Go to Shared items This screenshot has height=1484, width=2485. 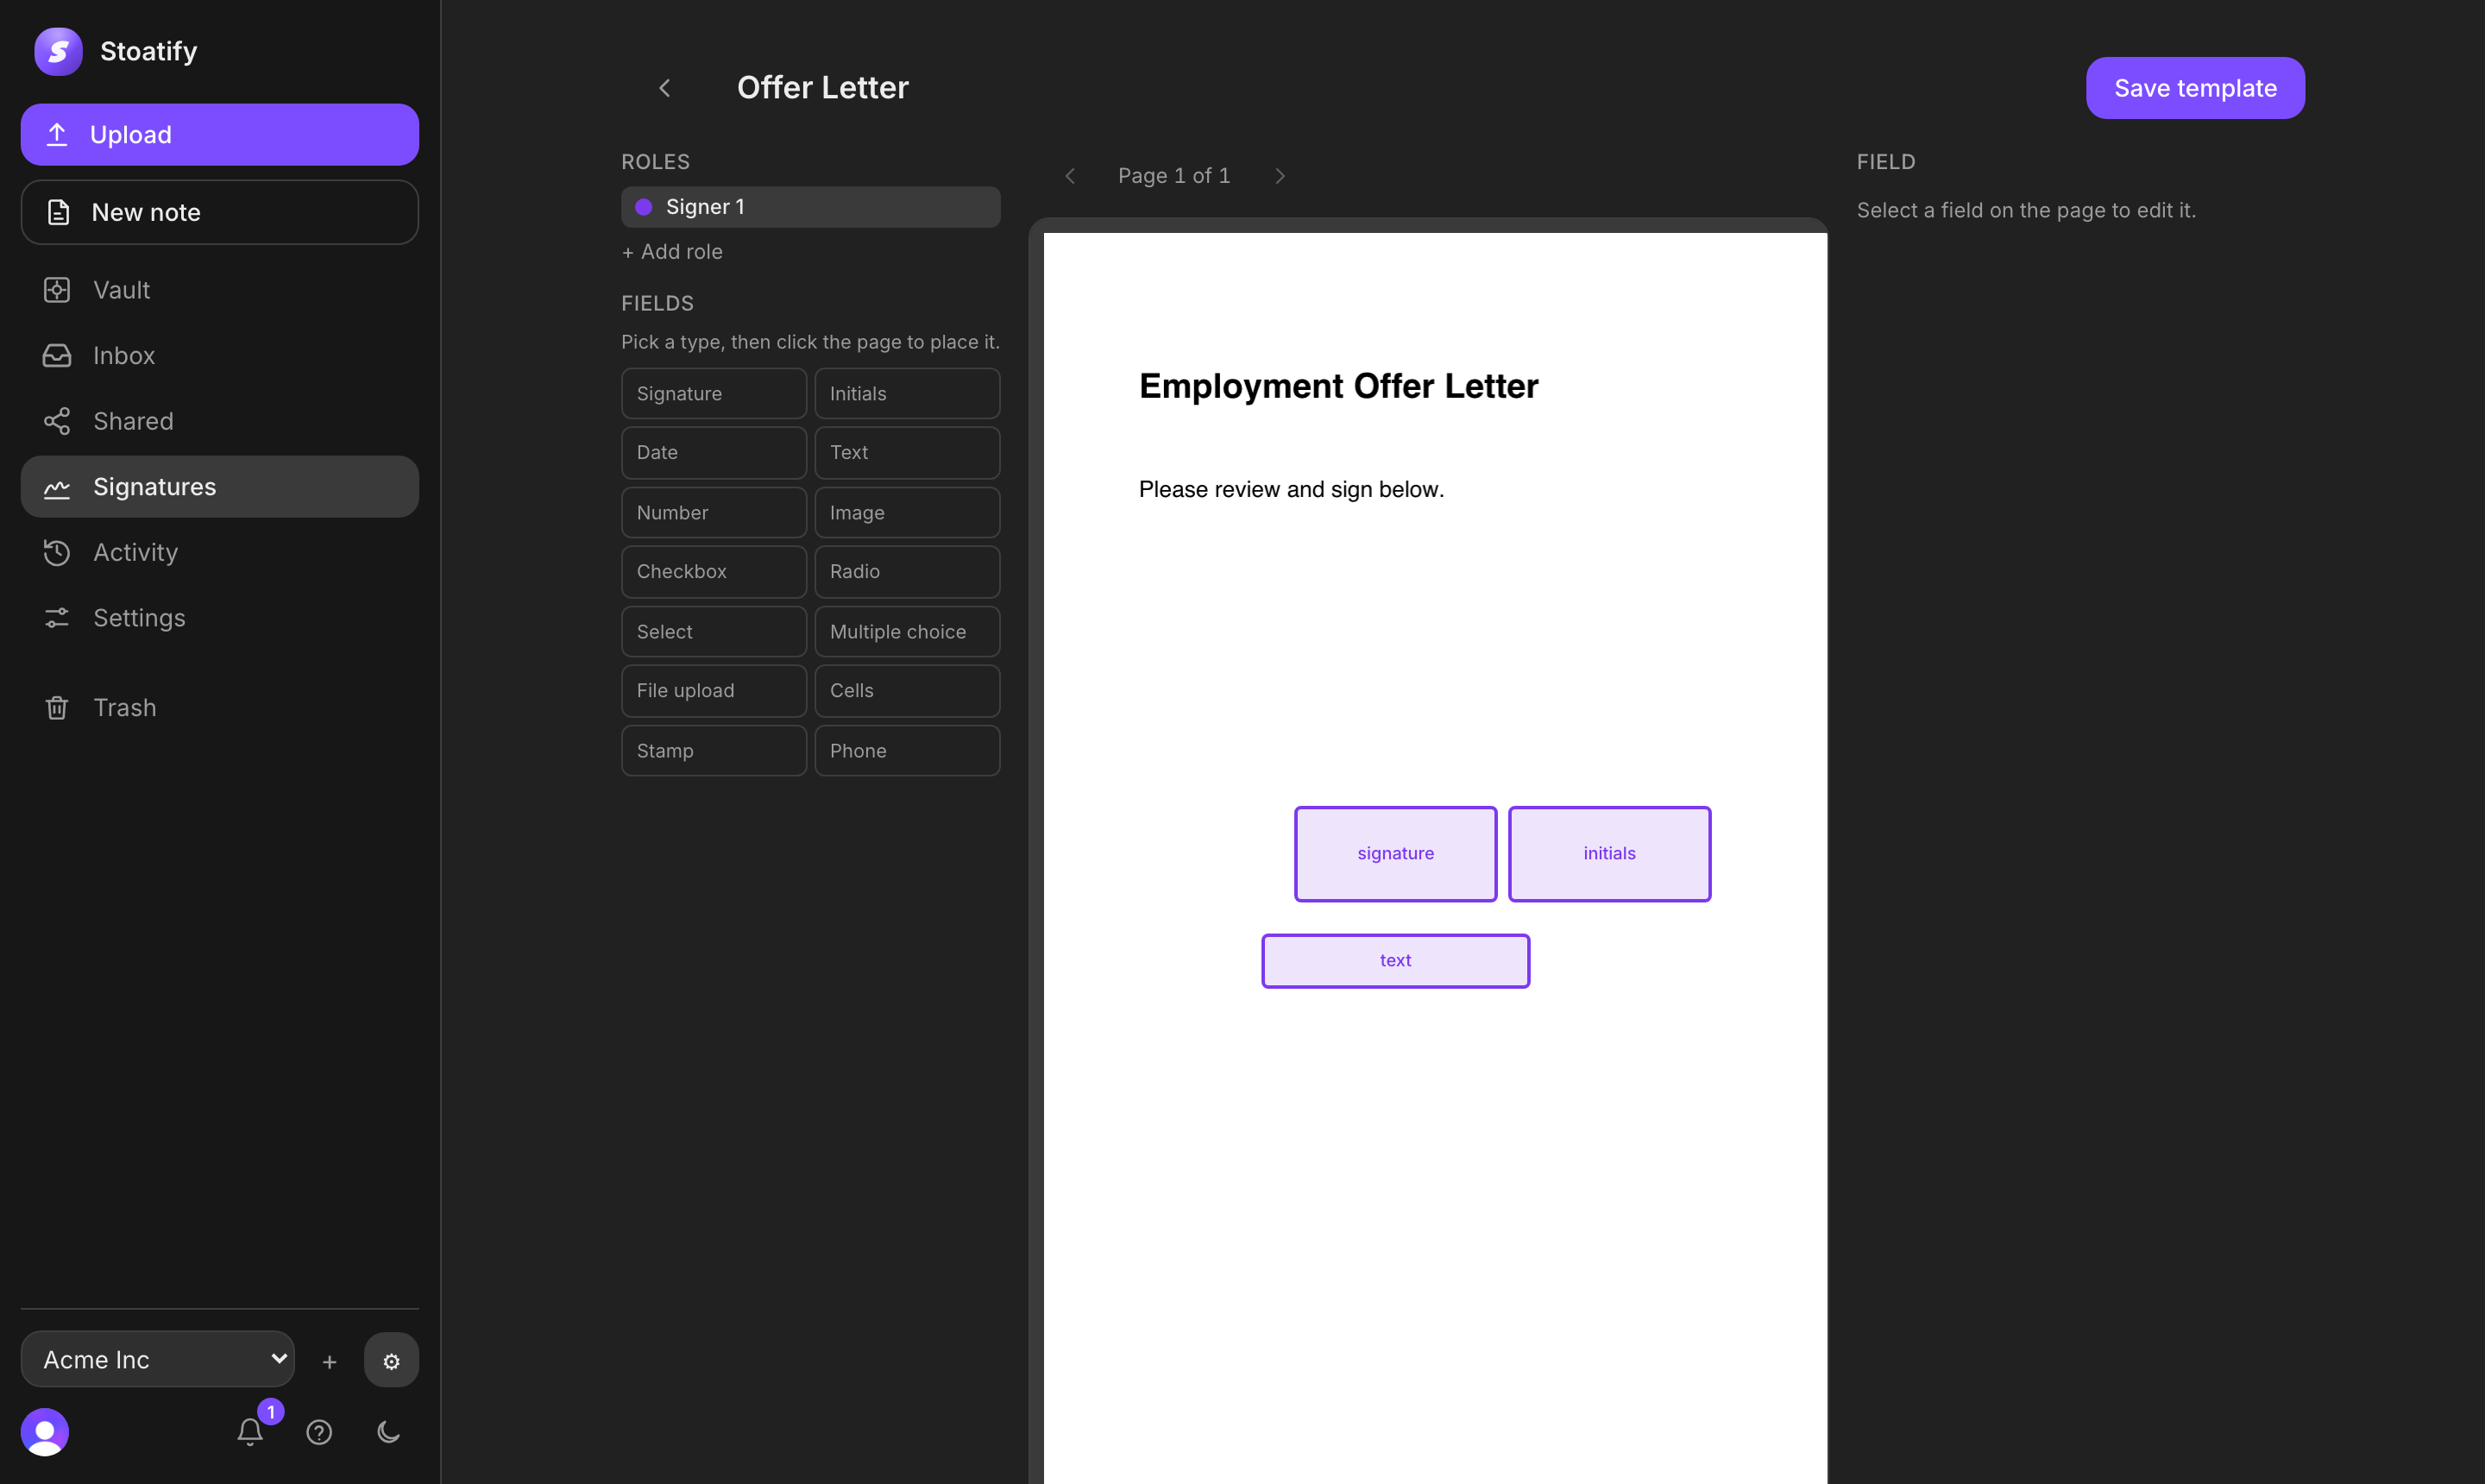219,421
